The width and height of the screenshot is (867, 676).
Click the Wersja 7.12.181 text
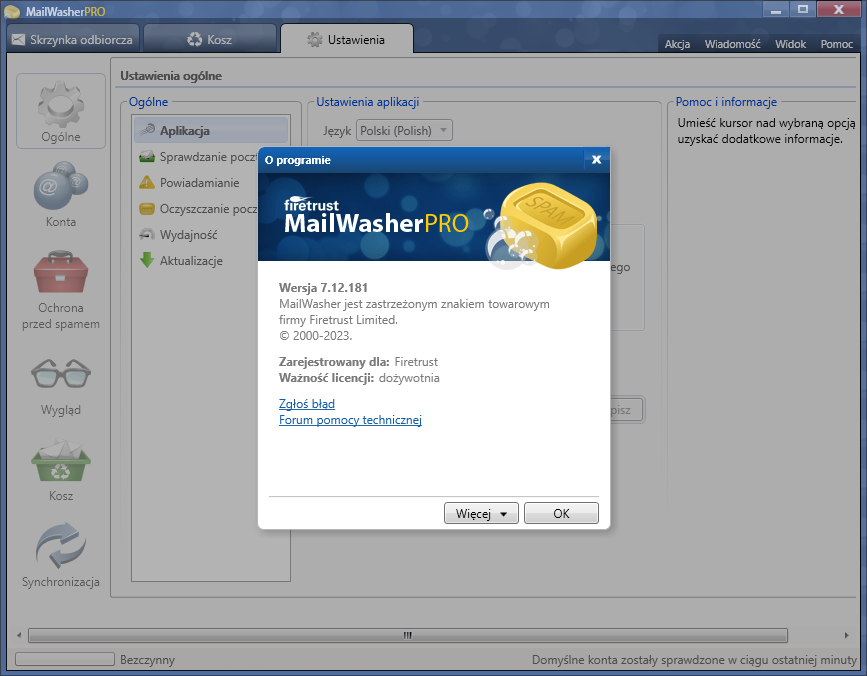323,287
